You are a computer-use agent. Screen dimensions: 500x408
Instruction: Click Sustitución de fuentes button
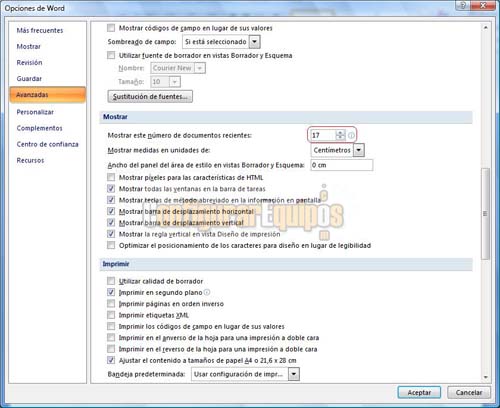(150, 97)
